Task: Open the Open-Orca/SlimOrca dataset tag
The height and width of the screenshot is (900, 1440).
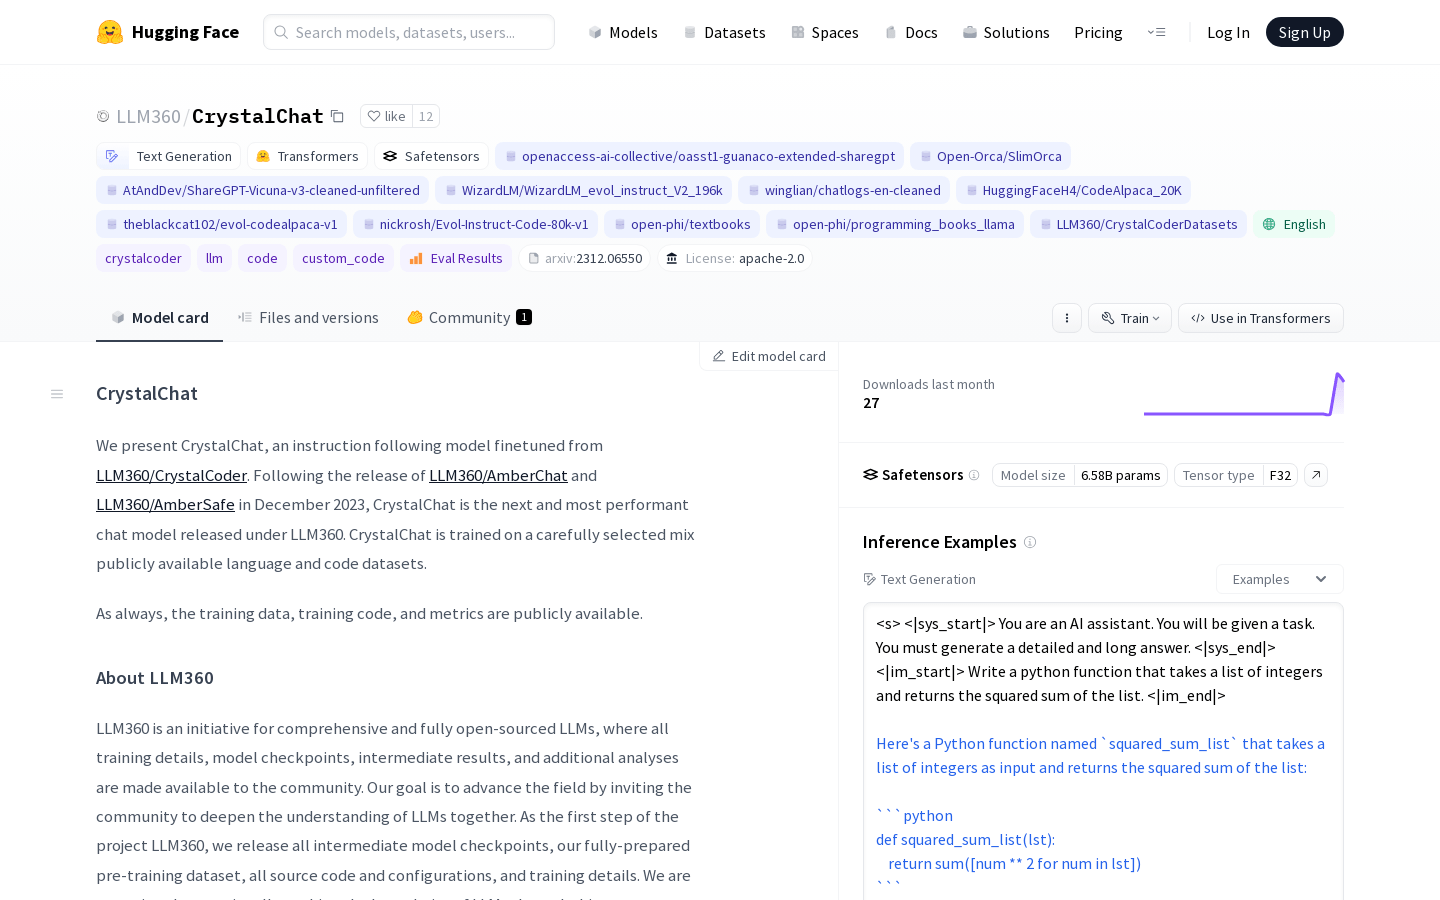Action: click(990, 156)
